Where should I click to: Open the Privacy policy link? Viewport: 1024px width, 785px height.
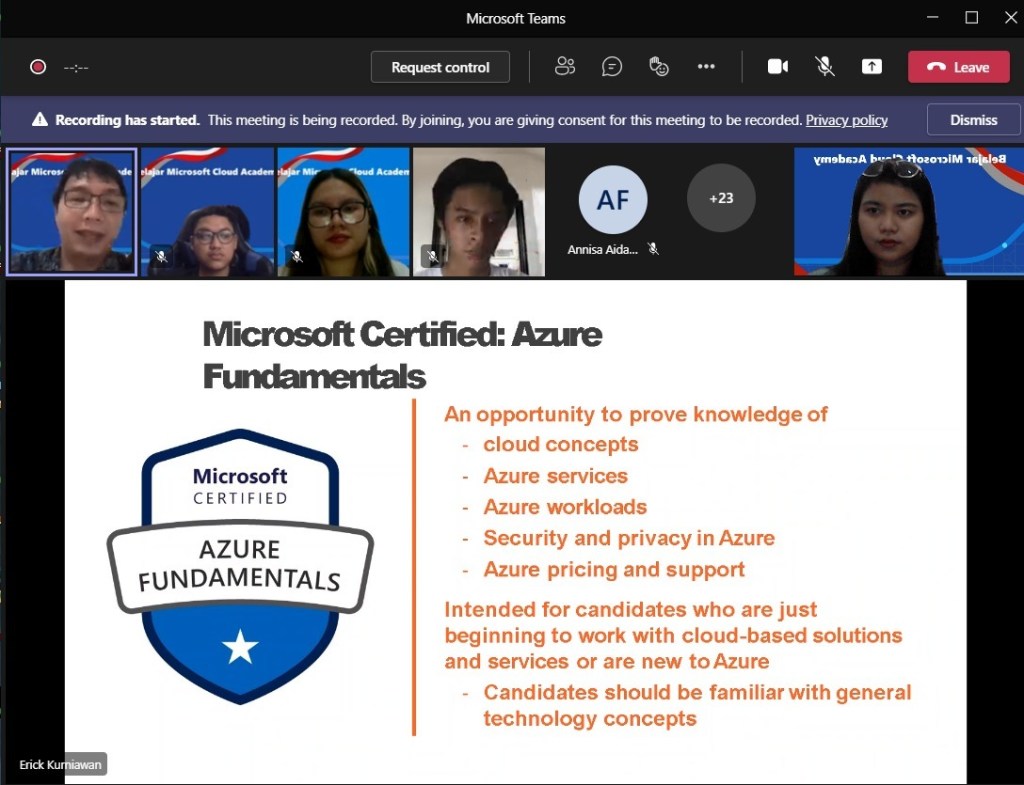click(846, 120)
